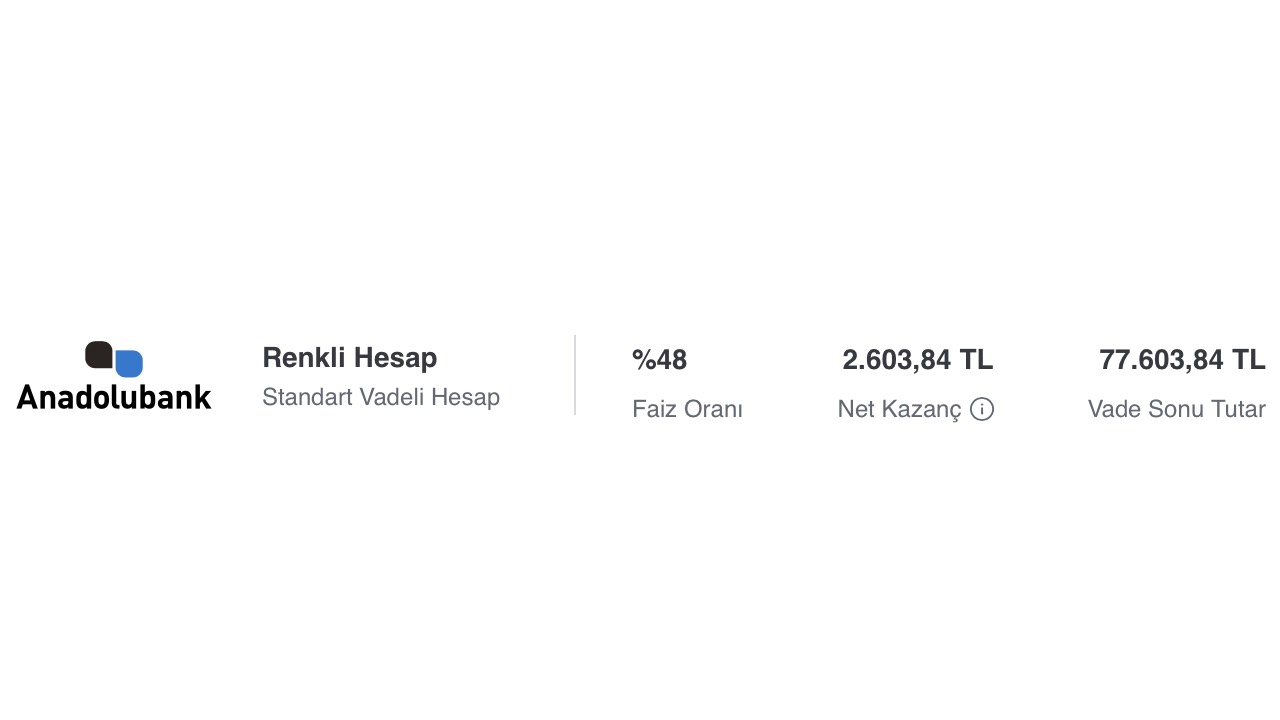
Task: Click the Faiz Oranı label
Action: 687,409
